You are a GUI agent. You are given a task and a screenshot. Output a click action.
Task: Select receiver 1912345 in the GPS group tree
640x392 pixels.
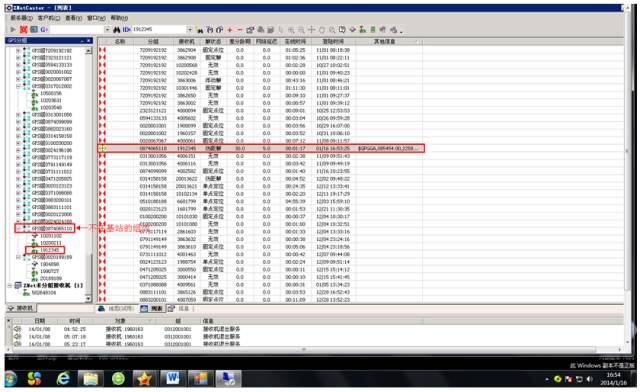pyautogui.click(x=49, y=250)
